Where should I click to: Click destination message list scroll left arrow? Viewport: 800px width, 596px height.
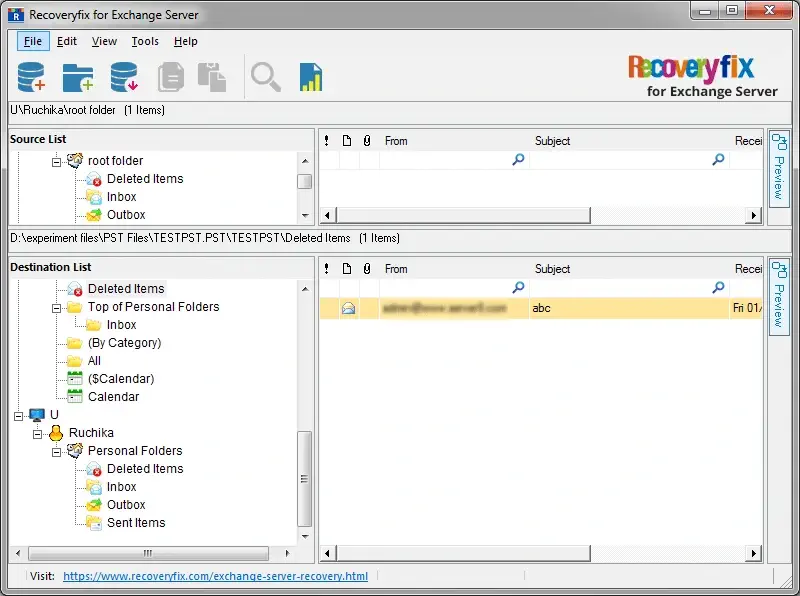(x=328, y=553)
